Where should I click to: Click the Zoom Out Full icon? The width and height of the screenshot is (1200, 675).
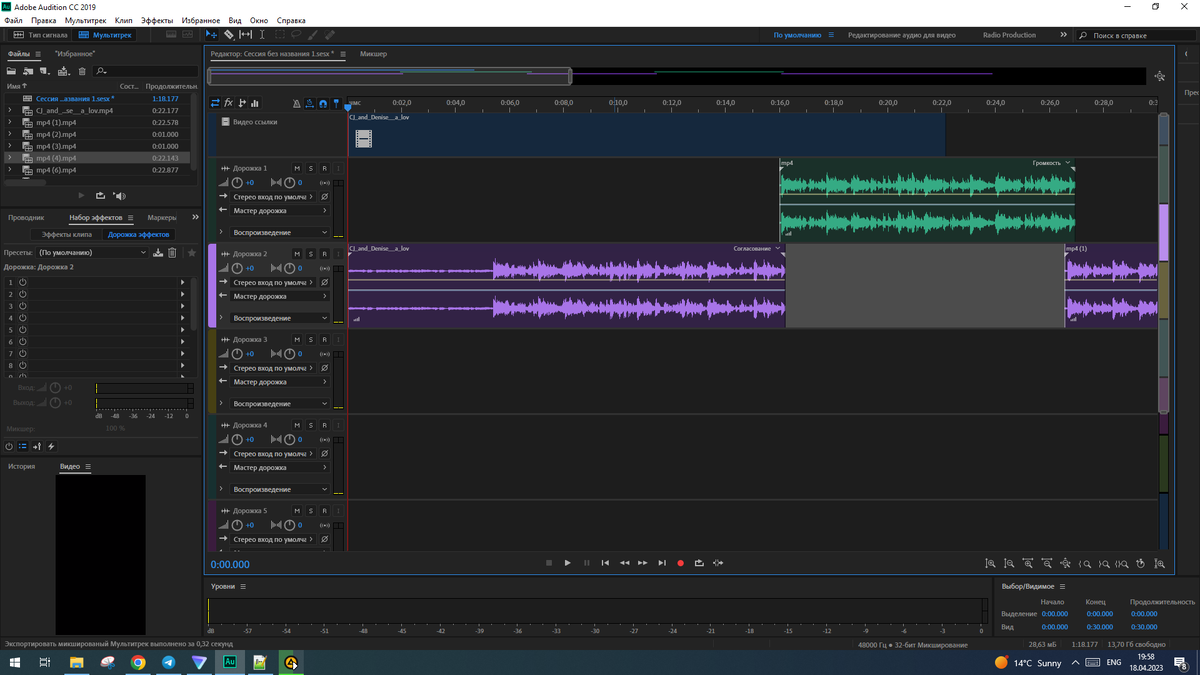(1066, 564)
